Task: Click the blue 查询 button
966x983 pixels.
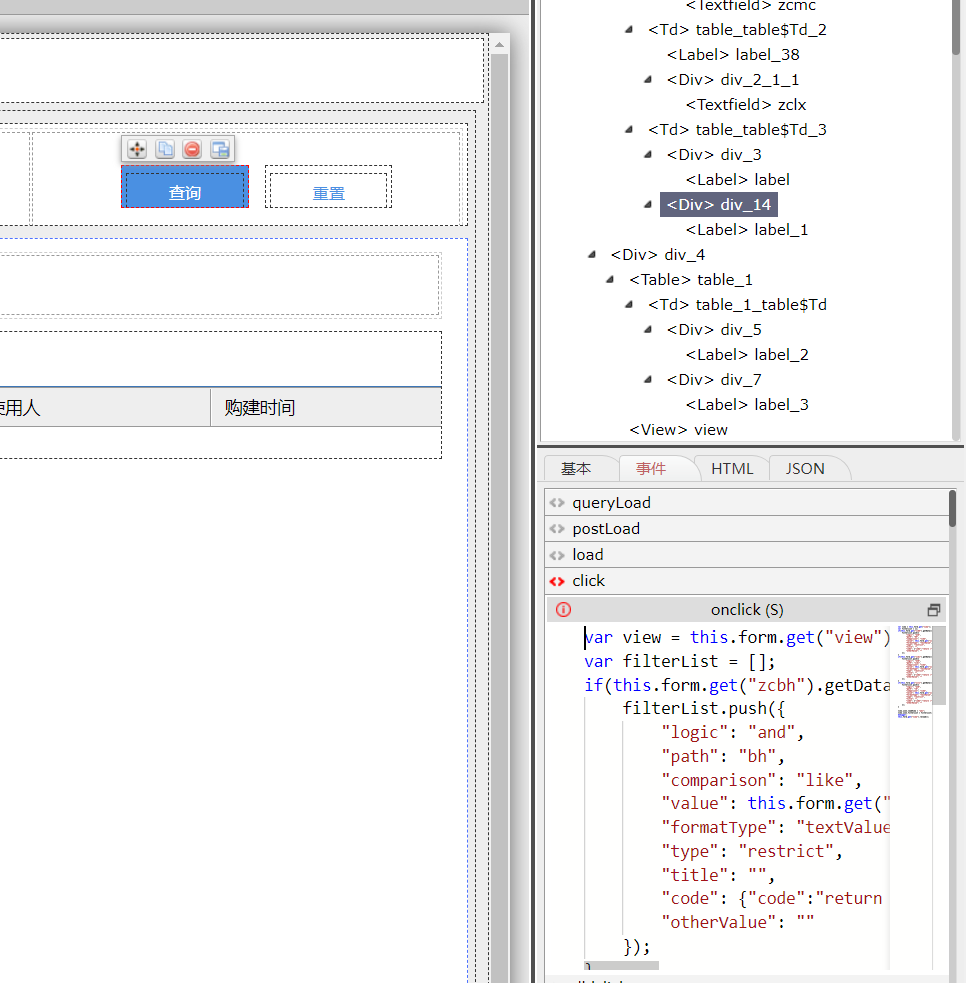Action: [185, 192]
